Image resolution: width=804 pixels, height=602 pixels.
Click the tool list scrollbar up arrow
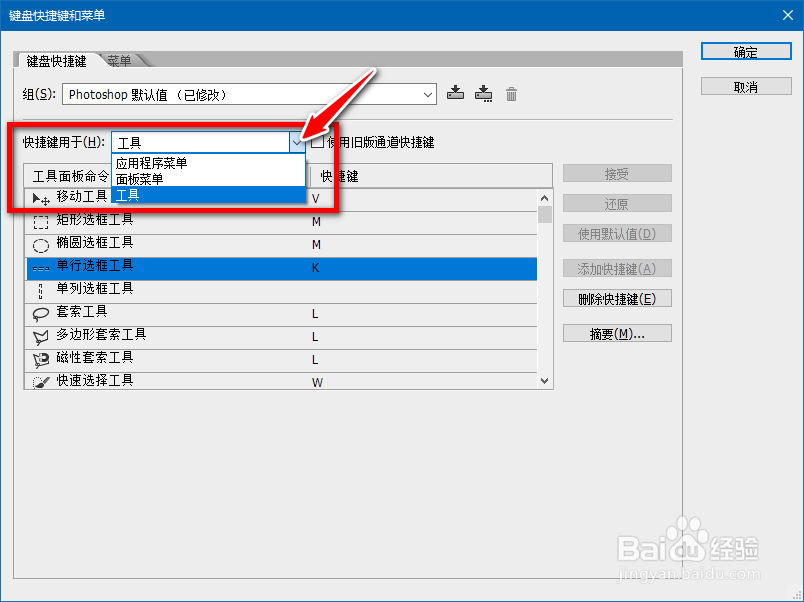(x=545, y=197)
